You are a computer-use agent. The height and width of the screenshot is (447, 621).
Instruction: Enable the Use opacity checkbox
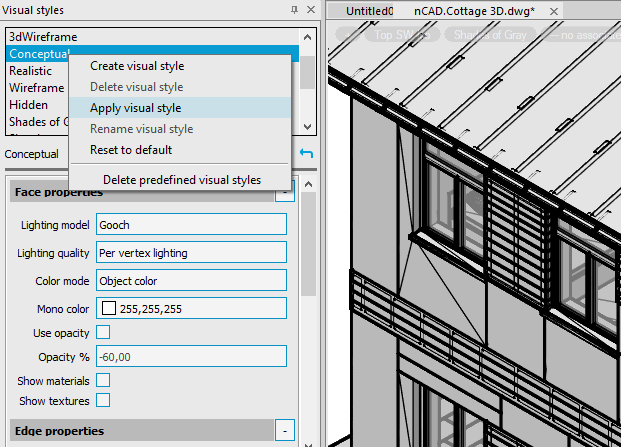point(103,333)
